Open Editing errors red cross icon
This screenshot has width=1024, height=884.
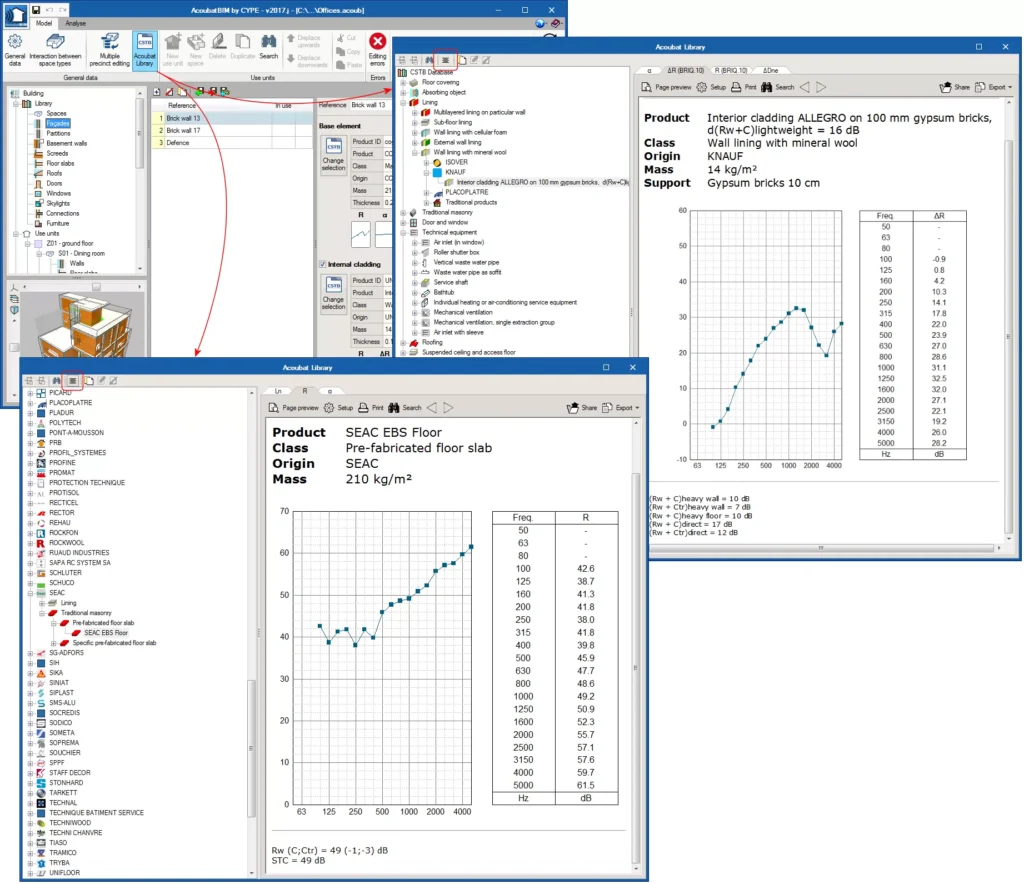click(377, 50)
